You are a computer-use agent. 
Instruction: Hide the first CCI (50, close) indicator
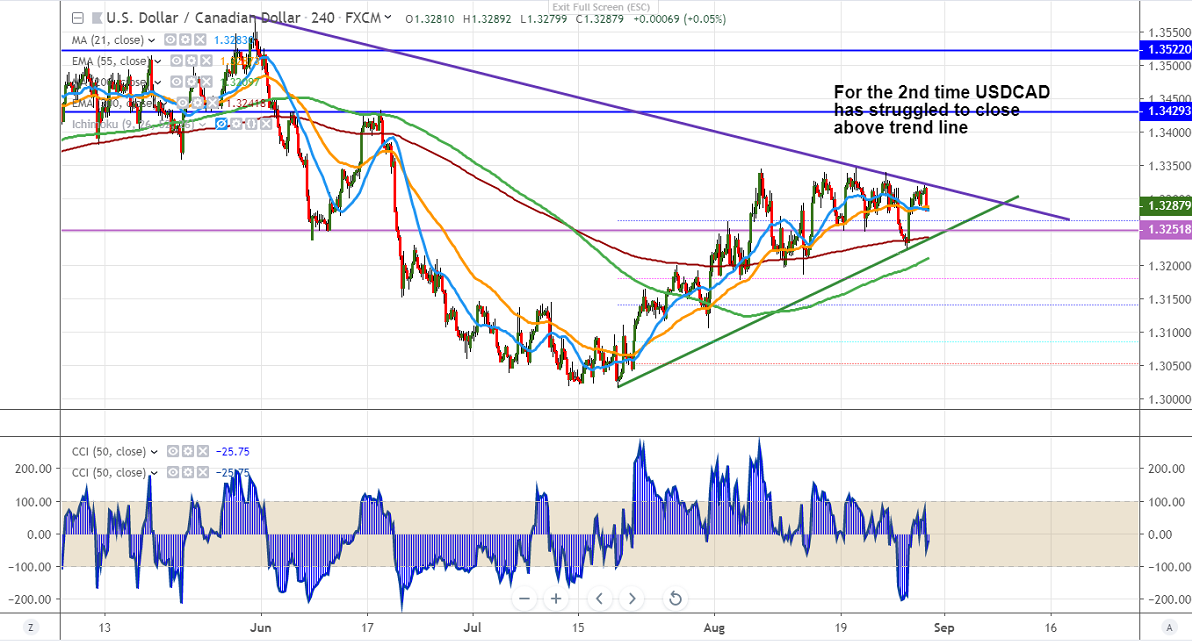[x=173, y=452]
